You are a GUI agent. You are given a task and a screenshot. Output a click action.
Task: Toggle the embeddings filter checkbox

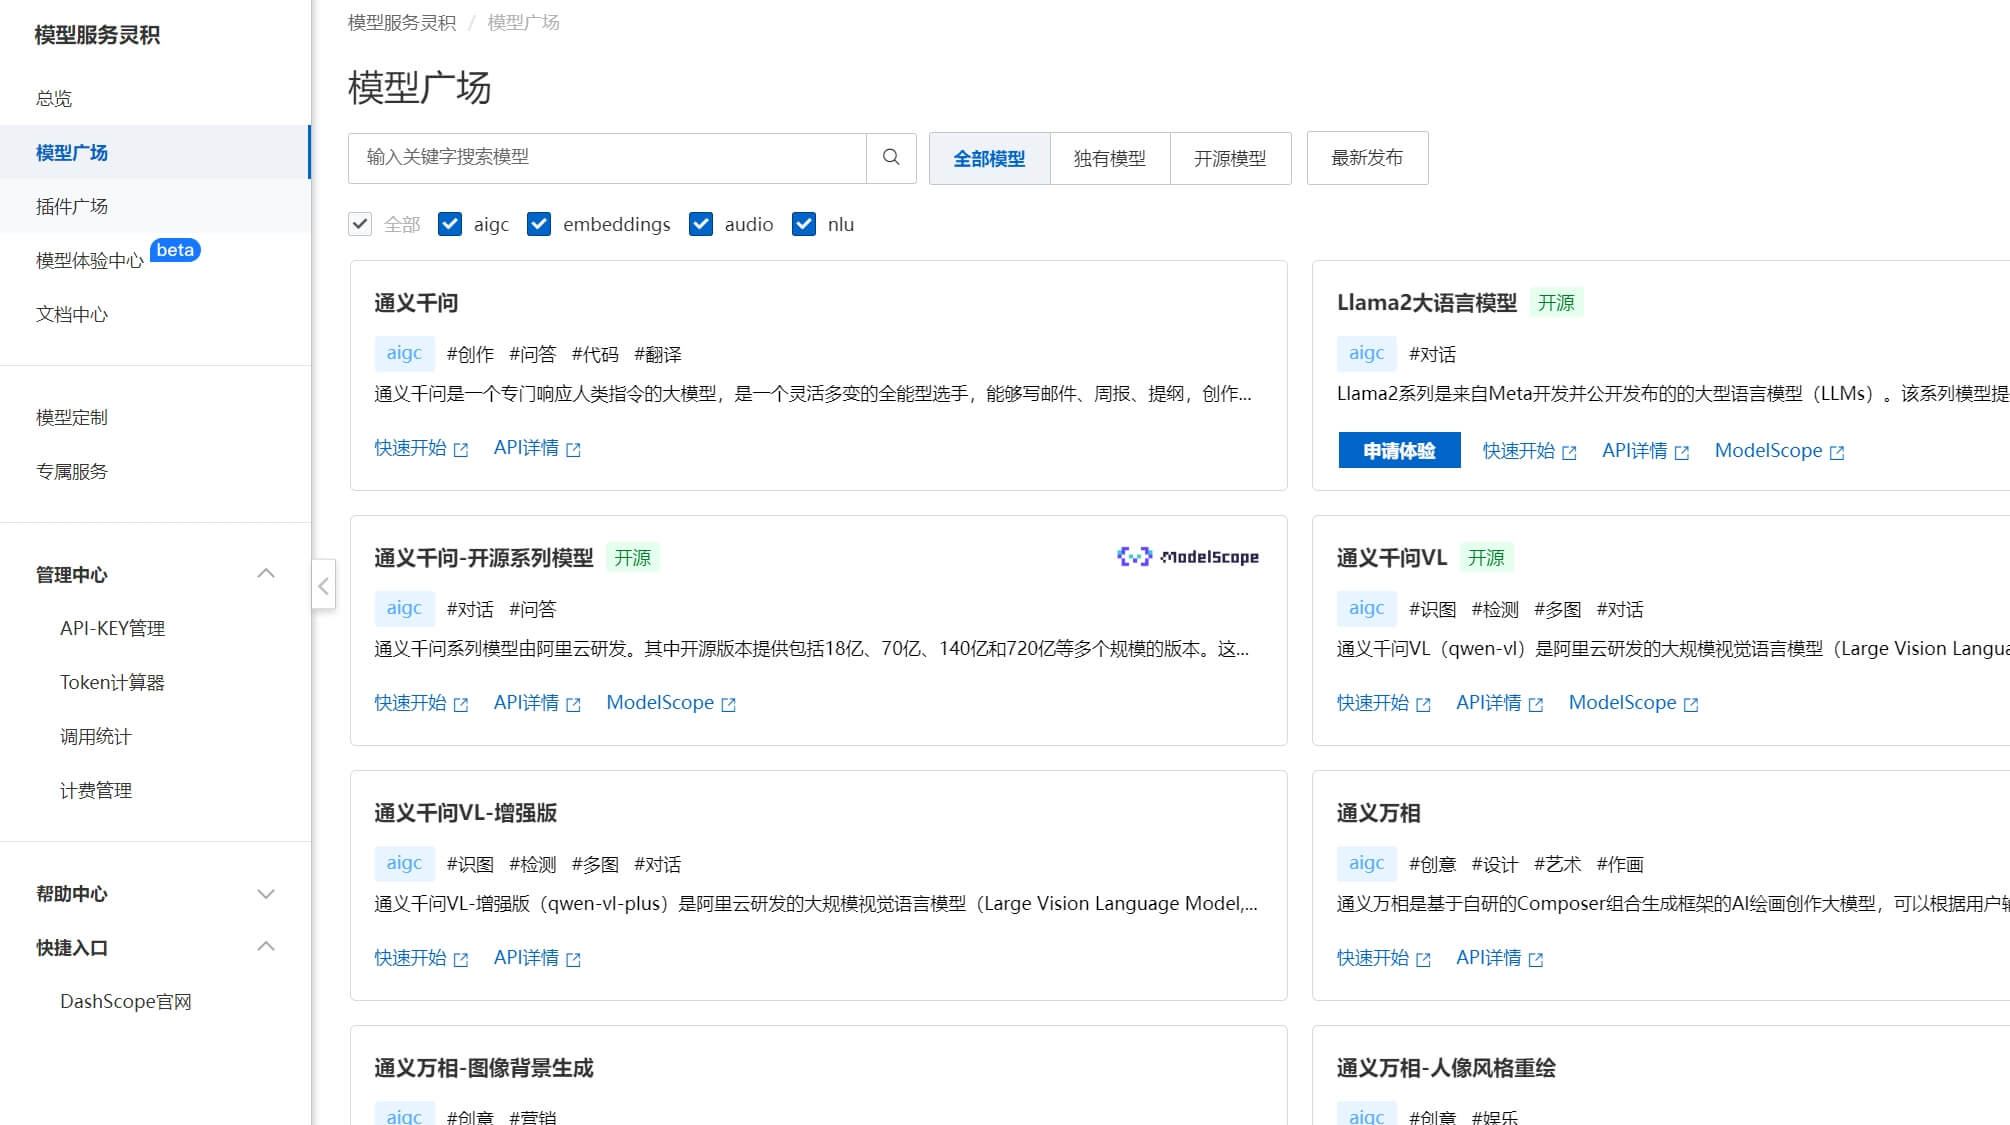click(x=539, y=224)
